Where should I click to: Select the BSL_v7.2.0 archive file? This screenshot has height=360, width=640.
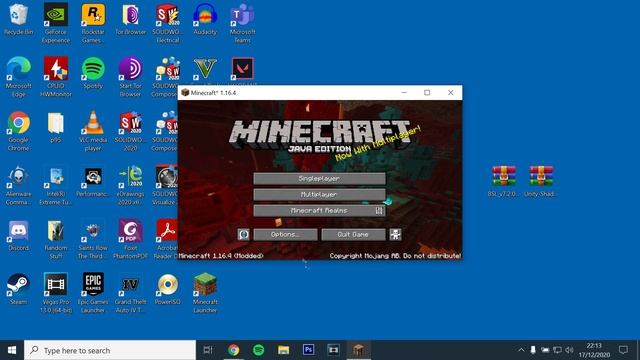point(504,182)
